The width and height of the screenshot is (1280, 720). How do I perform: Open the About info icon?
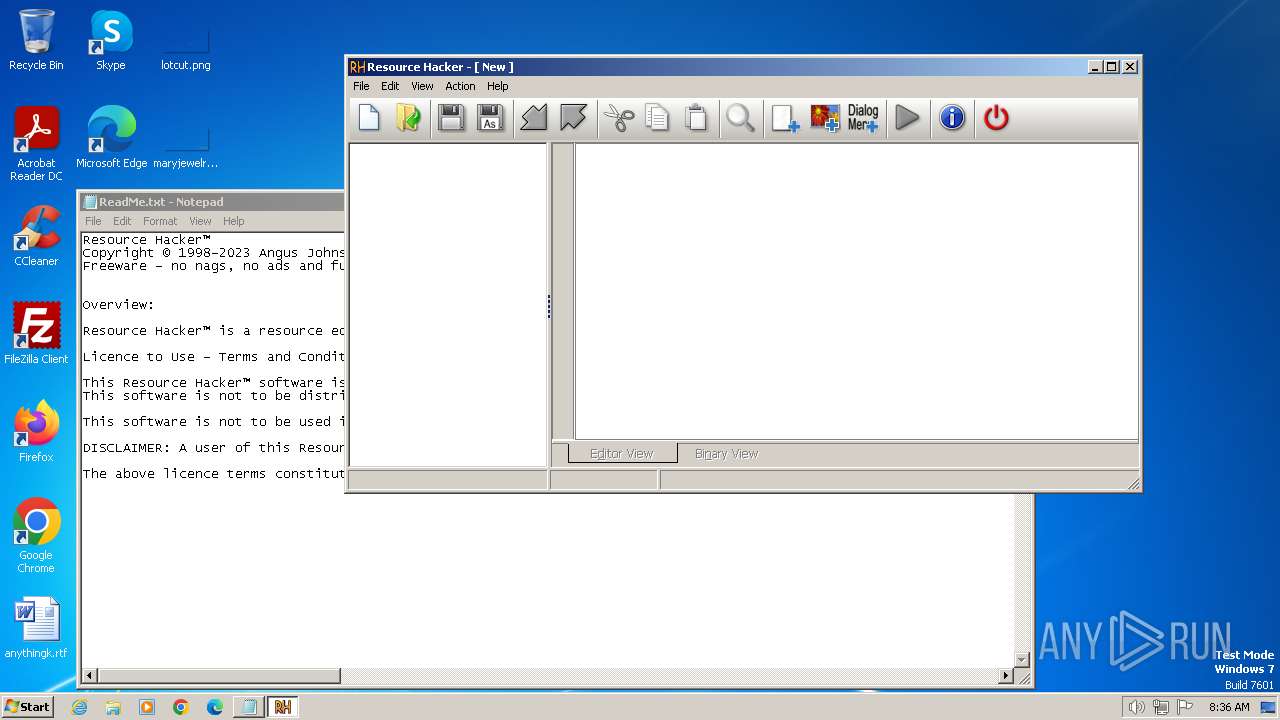coord(952,118)
